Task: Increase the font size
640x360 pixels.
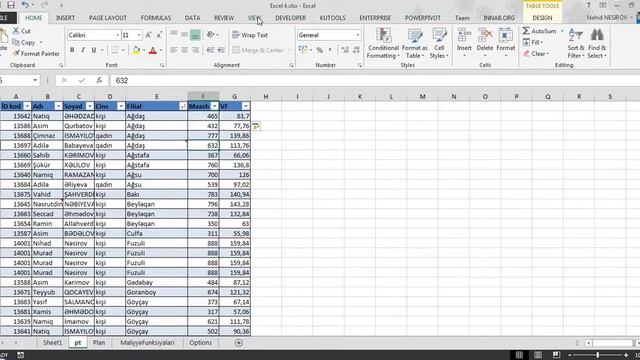Action: [149, 35]
